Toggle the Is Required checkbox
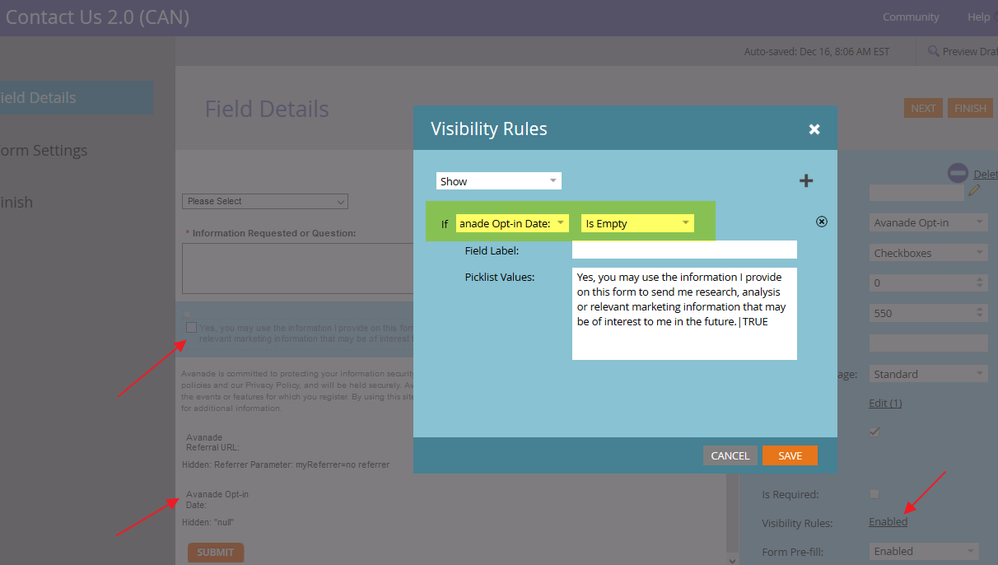 875,494
